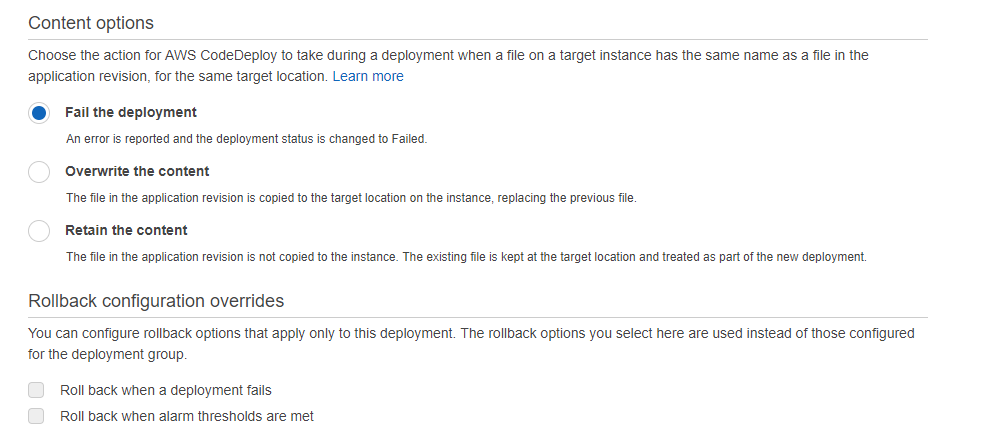This screenshot has width=1001, height=432.
Task: Click the 'Choose the action for AWS CodeDeploy' paragraph
Action: [448, 56]
